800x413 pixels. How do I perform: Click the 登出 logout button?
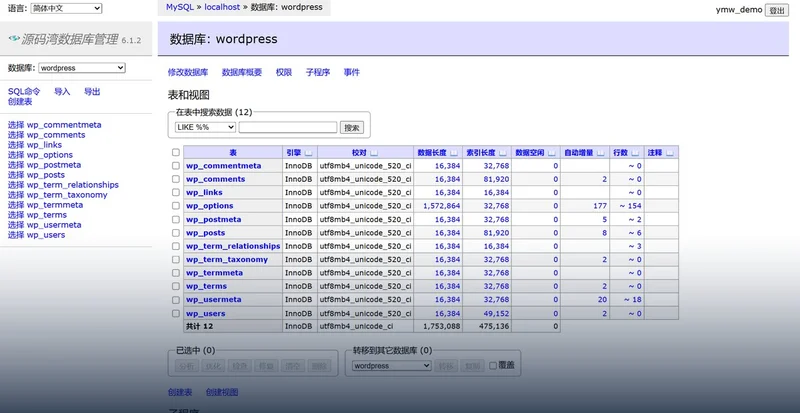point(777,10)
